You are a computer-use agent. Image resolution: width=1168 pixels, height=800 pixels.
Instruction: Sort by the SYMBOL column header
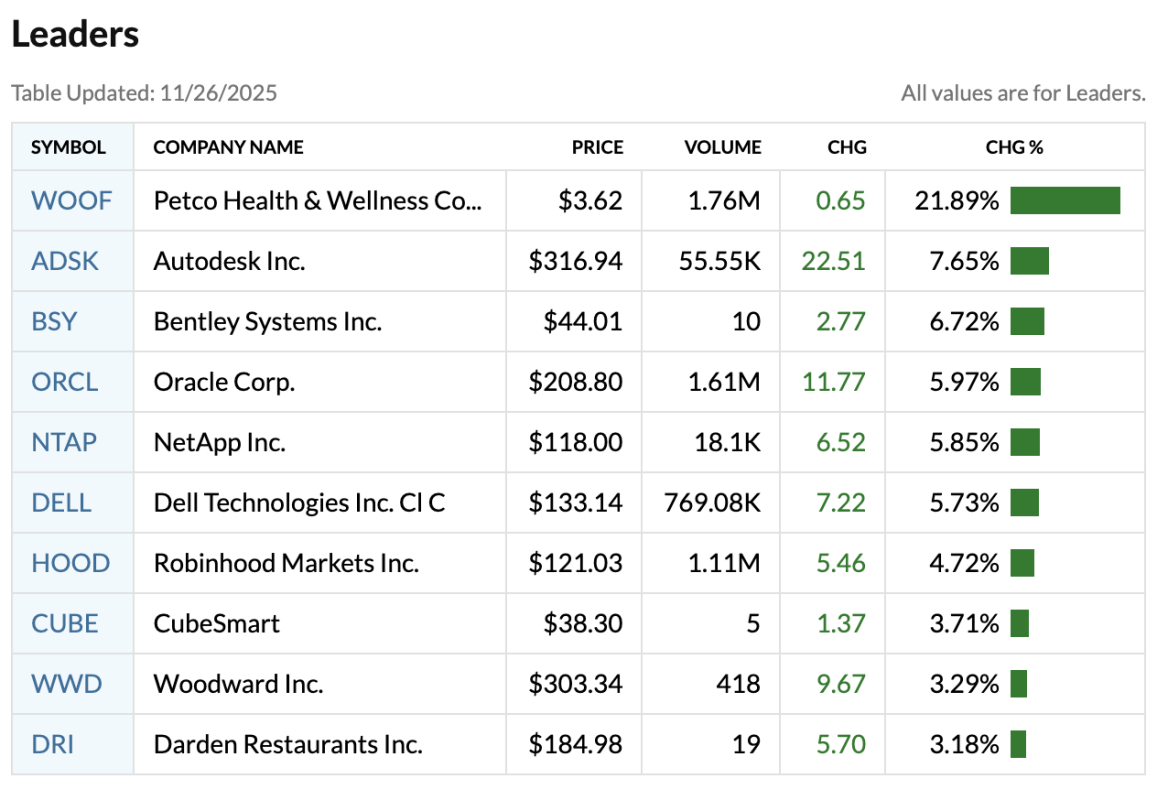tap(68, 148)
